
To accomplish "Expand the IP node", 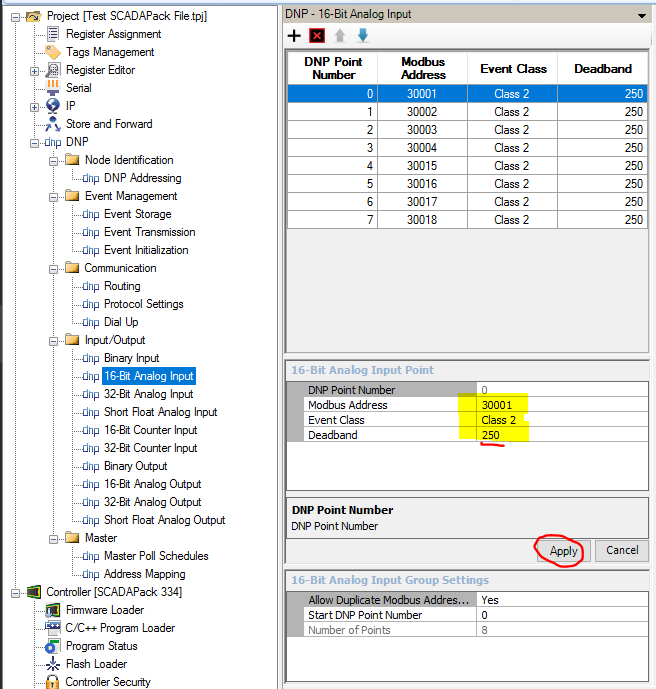I will pyautogui.click(x=34, y=107).
